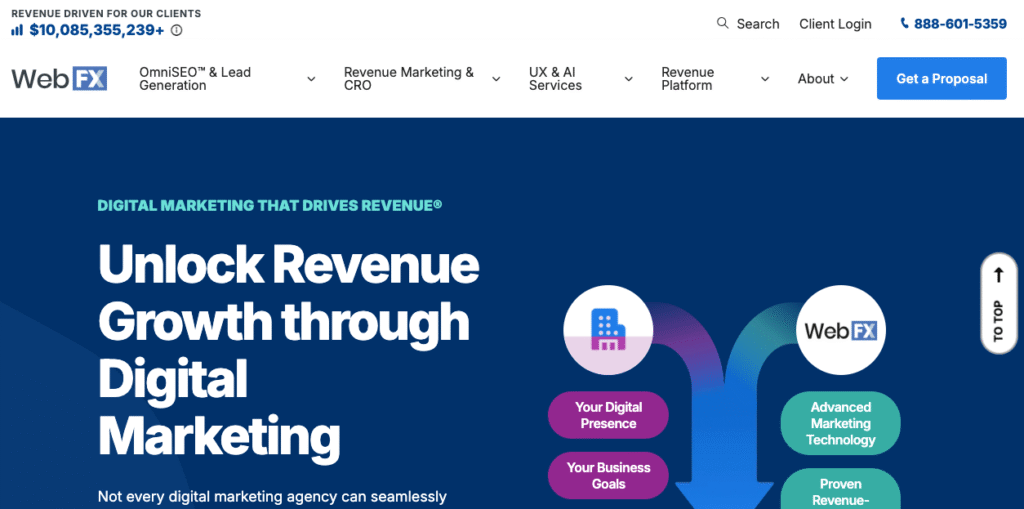Click Digital Marketing That Drives Revenue tagline

click(270, 205)
